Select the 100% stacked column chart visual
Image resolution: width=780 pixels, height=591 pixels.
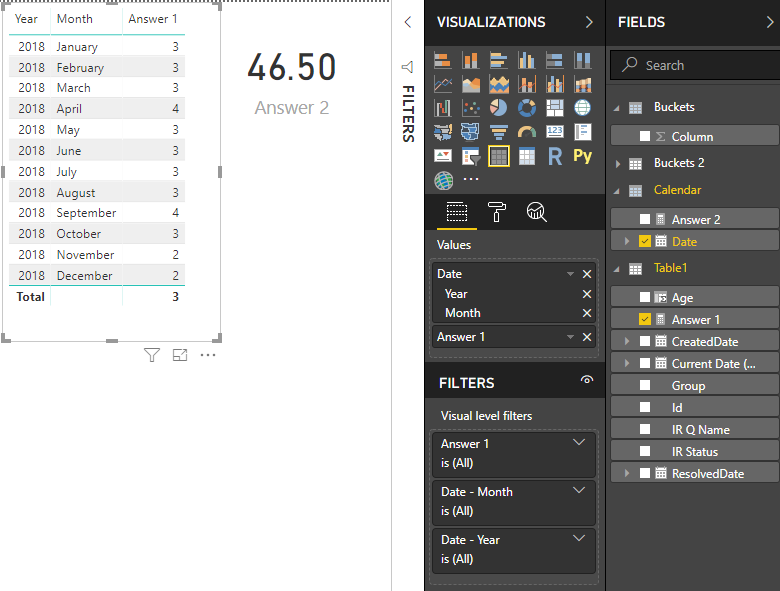coord(583,60)
